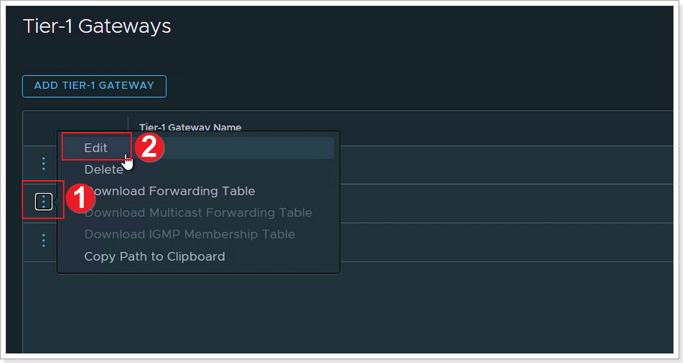Screen dimensions: 683x363
Task: Click the red circle annotation numbered 2
Action: (149, 147)
